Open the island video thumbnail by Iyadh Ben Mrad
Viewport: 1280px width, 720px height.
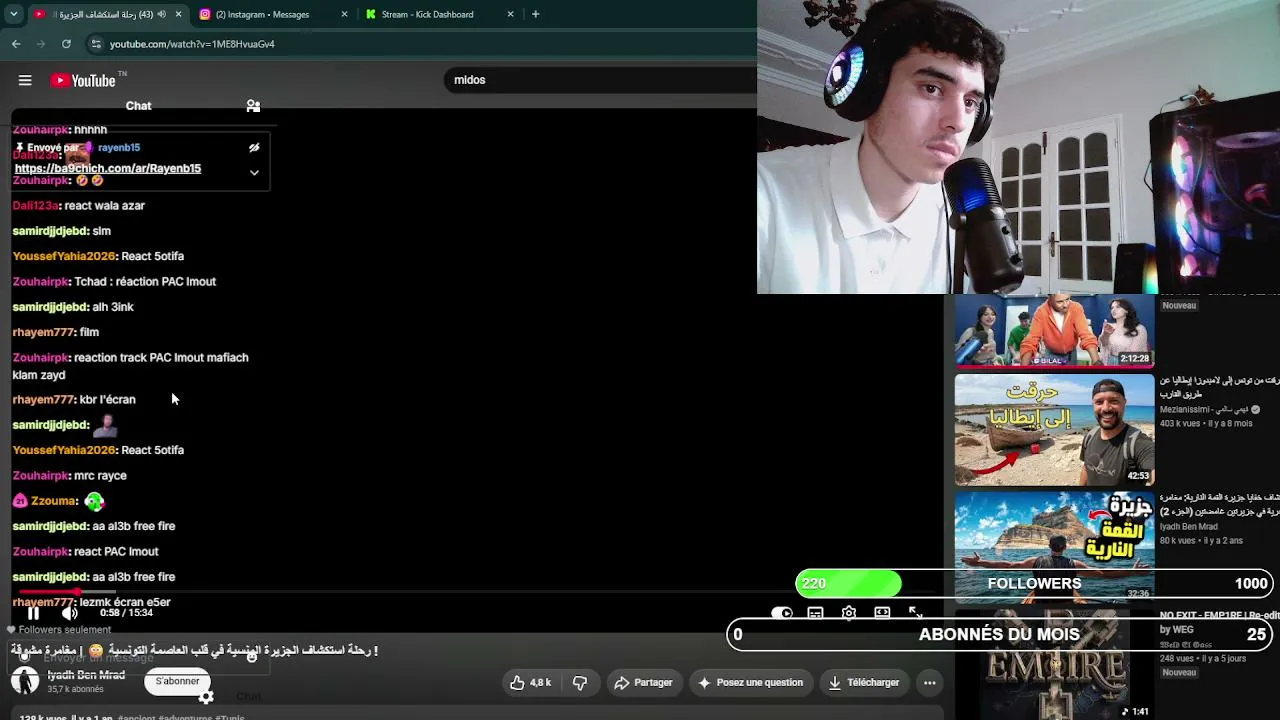[x=1054, y=546]
